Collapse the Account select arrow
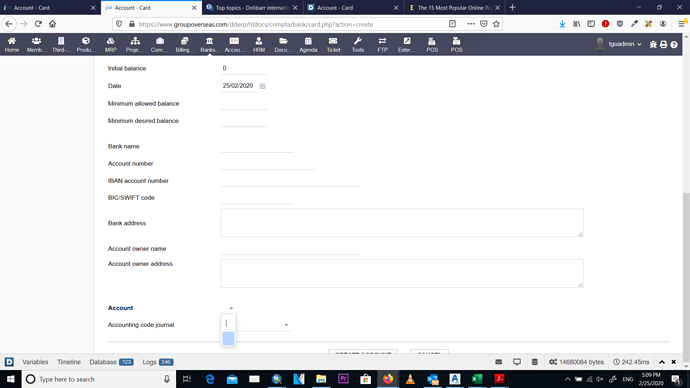 (x=231, y=308)
